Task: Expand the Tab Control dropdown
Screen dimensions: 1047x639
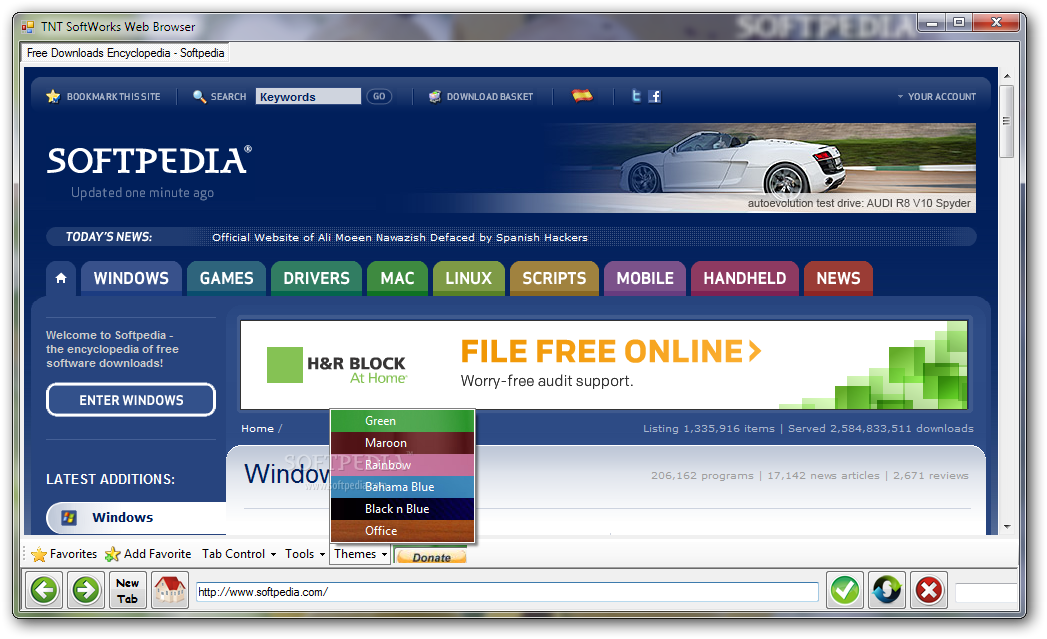Action: 239,554
